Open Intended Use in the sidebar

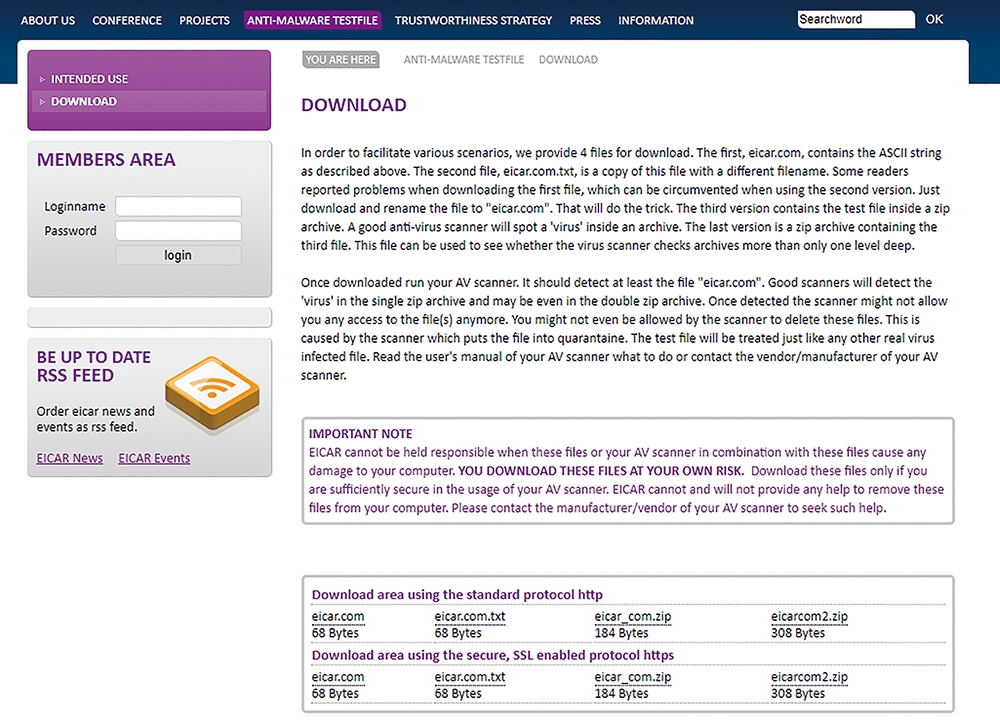point(89,79)
